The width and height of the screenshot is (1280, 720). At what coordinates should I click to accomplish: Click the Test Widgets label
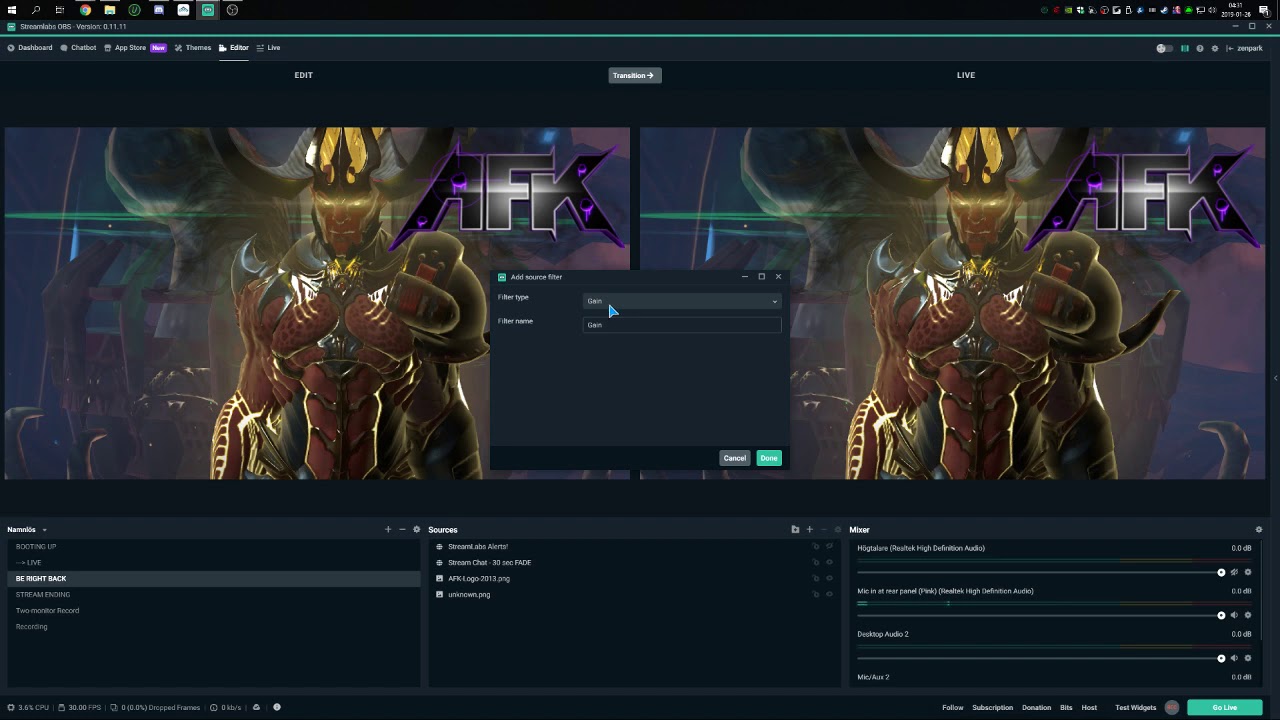click(x=1136, y=708)
